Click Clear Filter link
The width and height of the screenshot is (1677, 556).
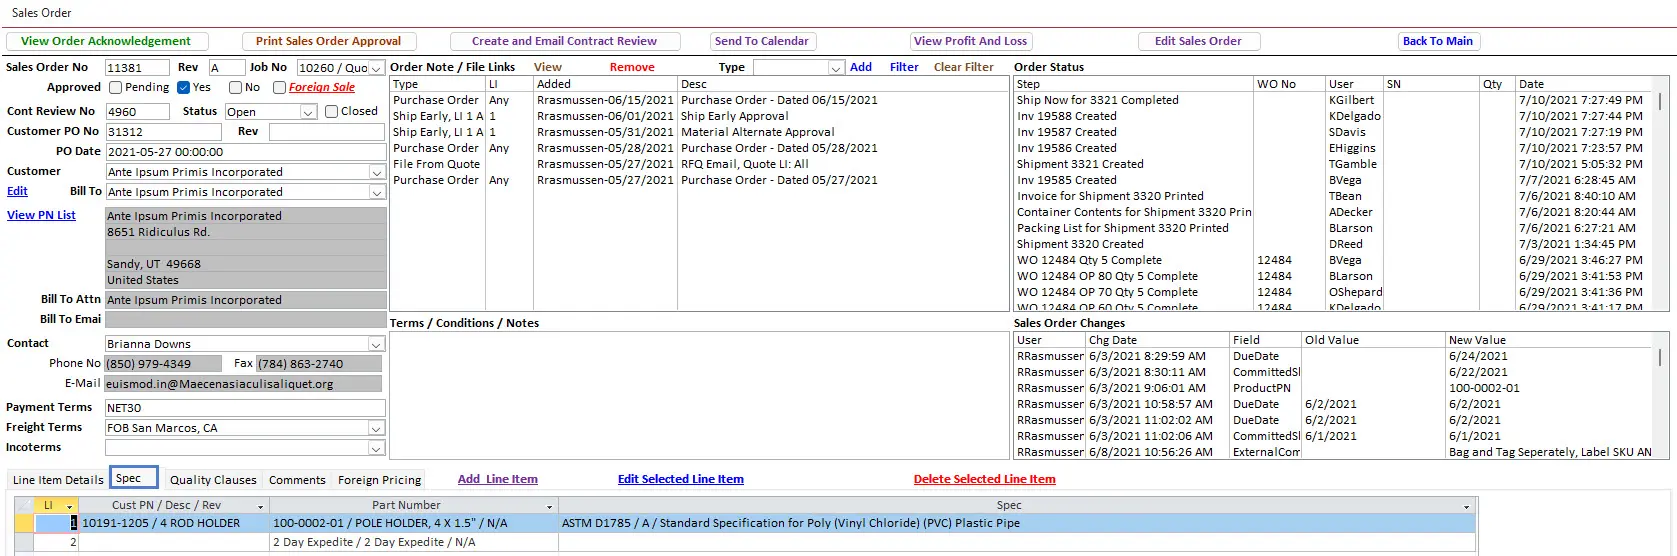point(964,67)
